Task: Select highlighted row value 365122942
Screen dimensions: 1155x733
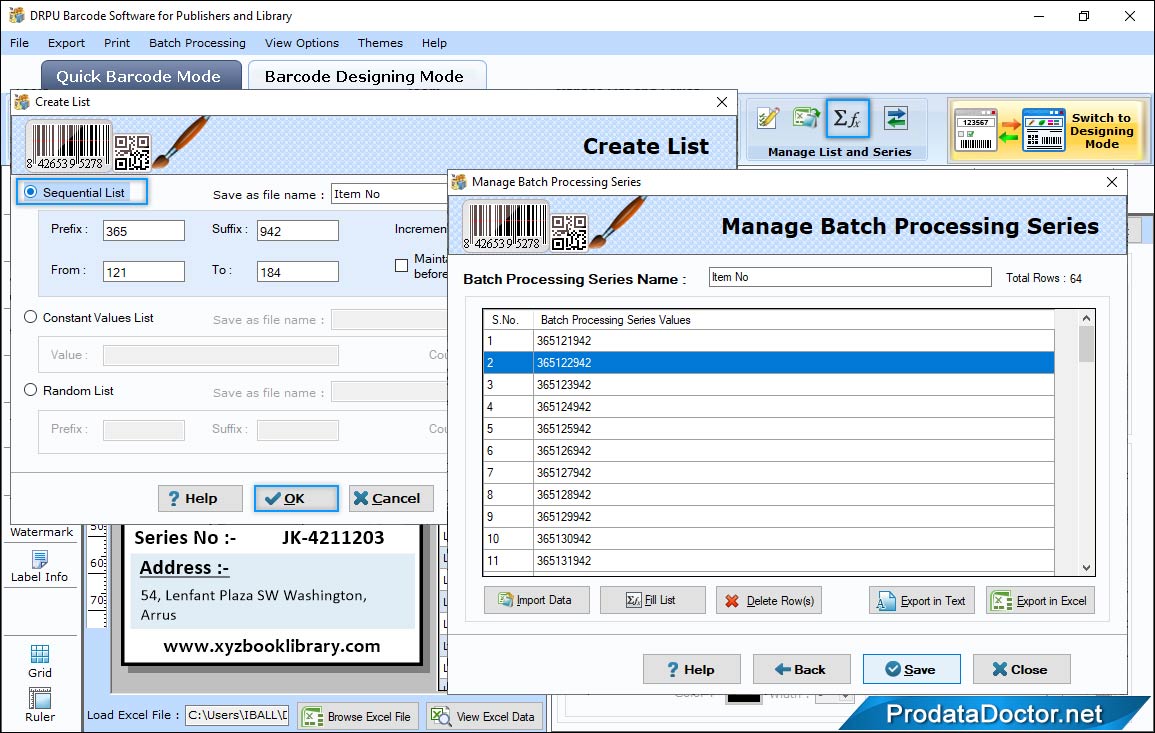Action: click(768, 362)
